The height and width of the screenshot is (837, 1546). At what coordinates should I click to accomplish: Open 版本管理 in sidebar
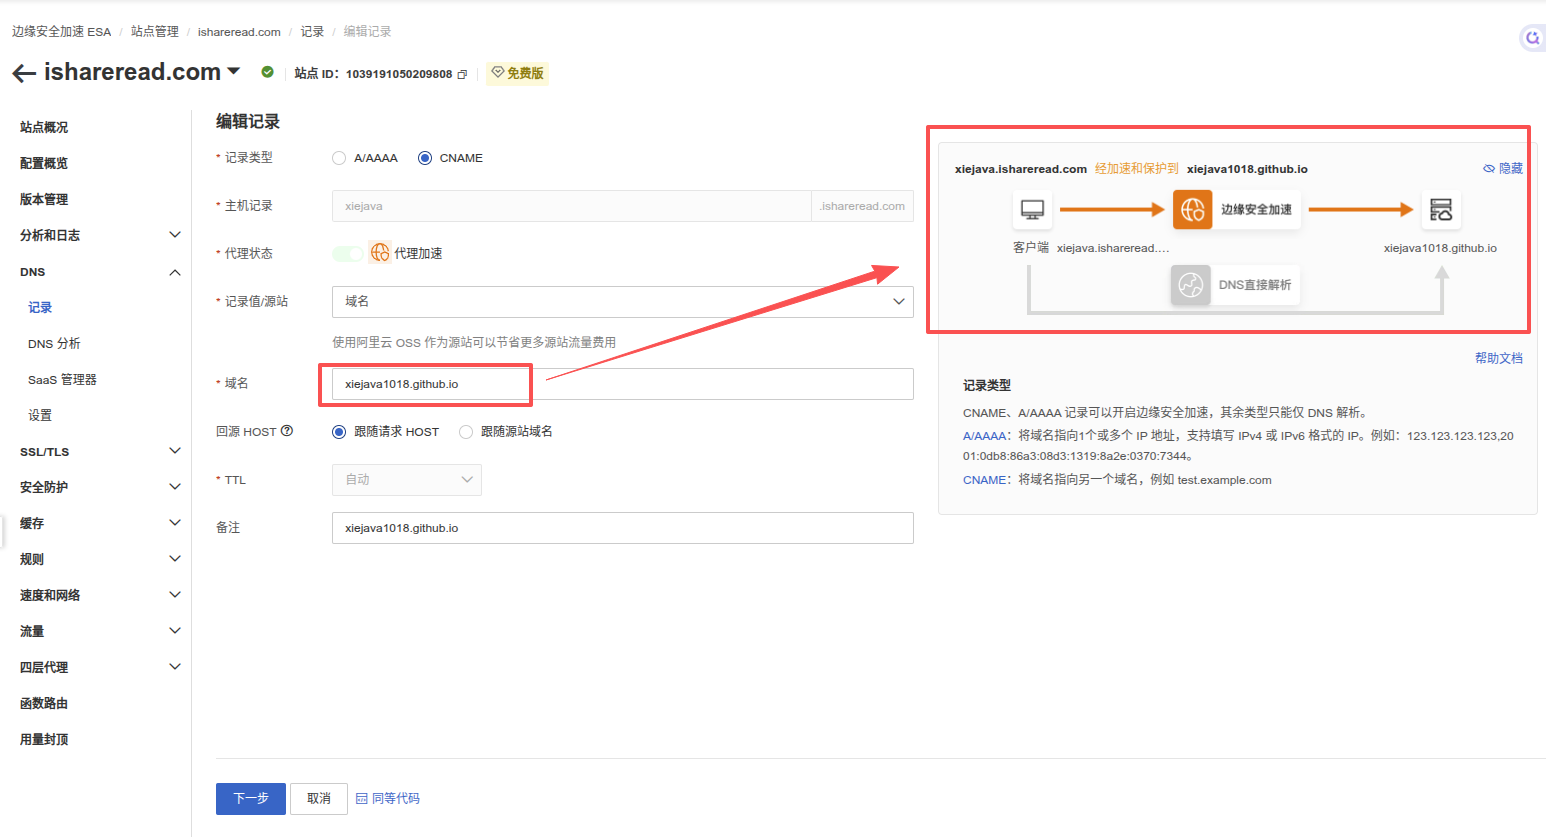click(x=44, y=199)
